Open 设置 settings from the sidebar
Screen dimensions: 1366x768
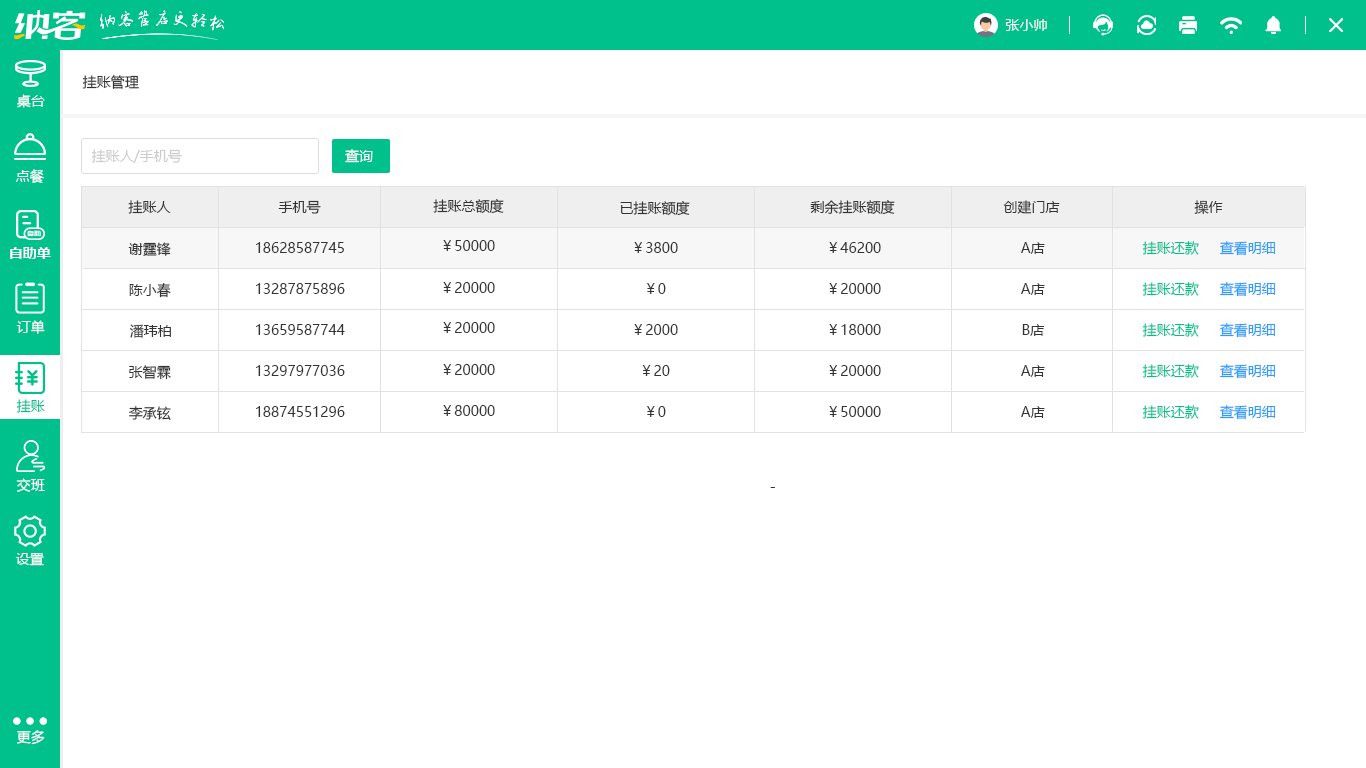point(30,541)
